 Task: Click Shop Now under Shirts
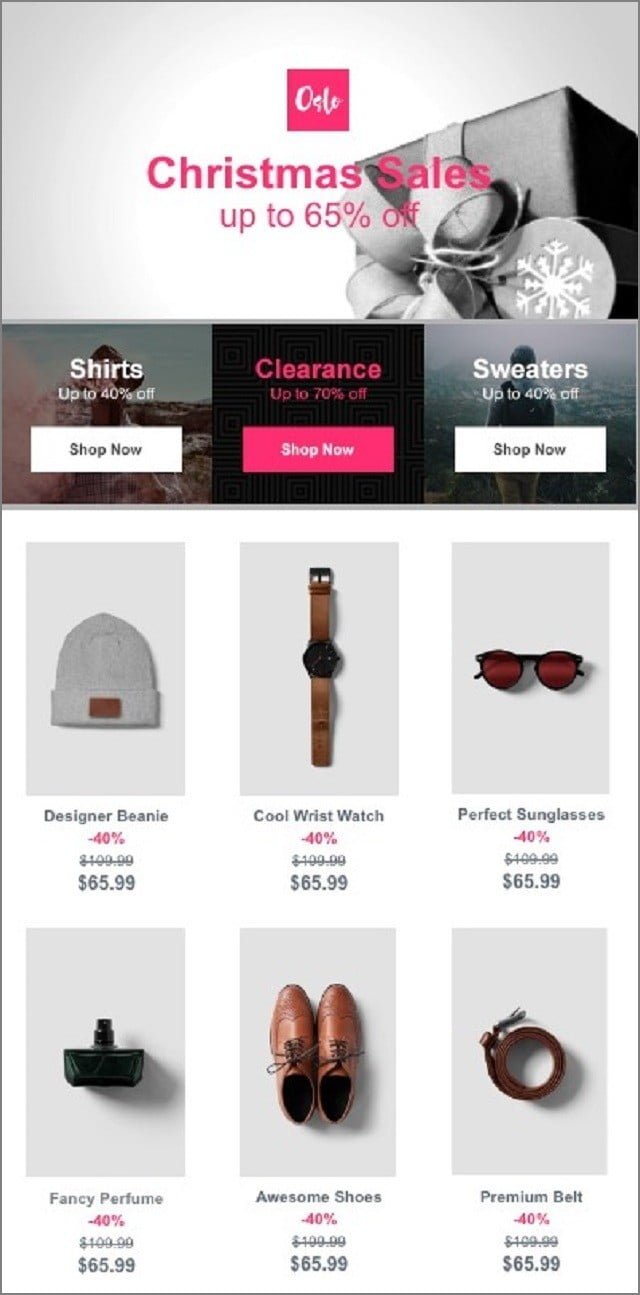pos(106,449)
